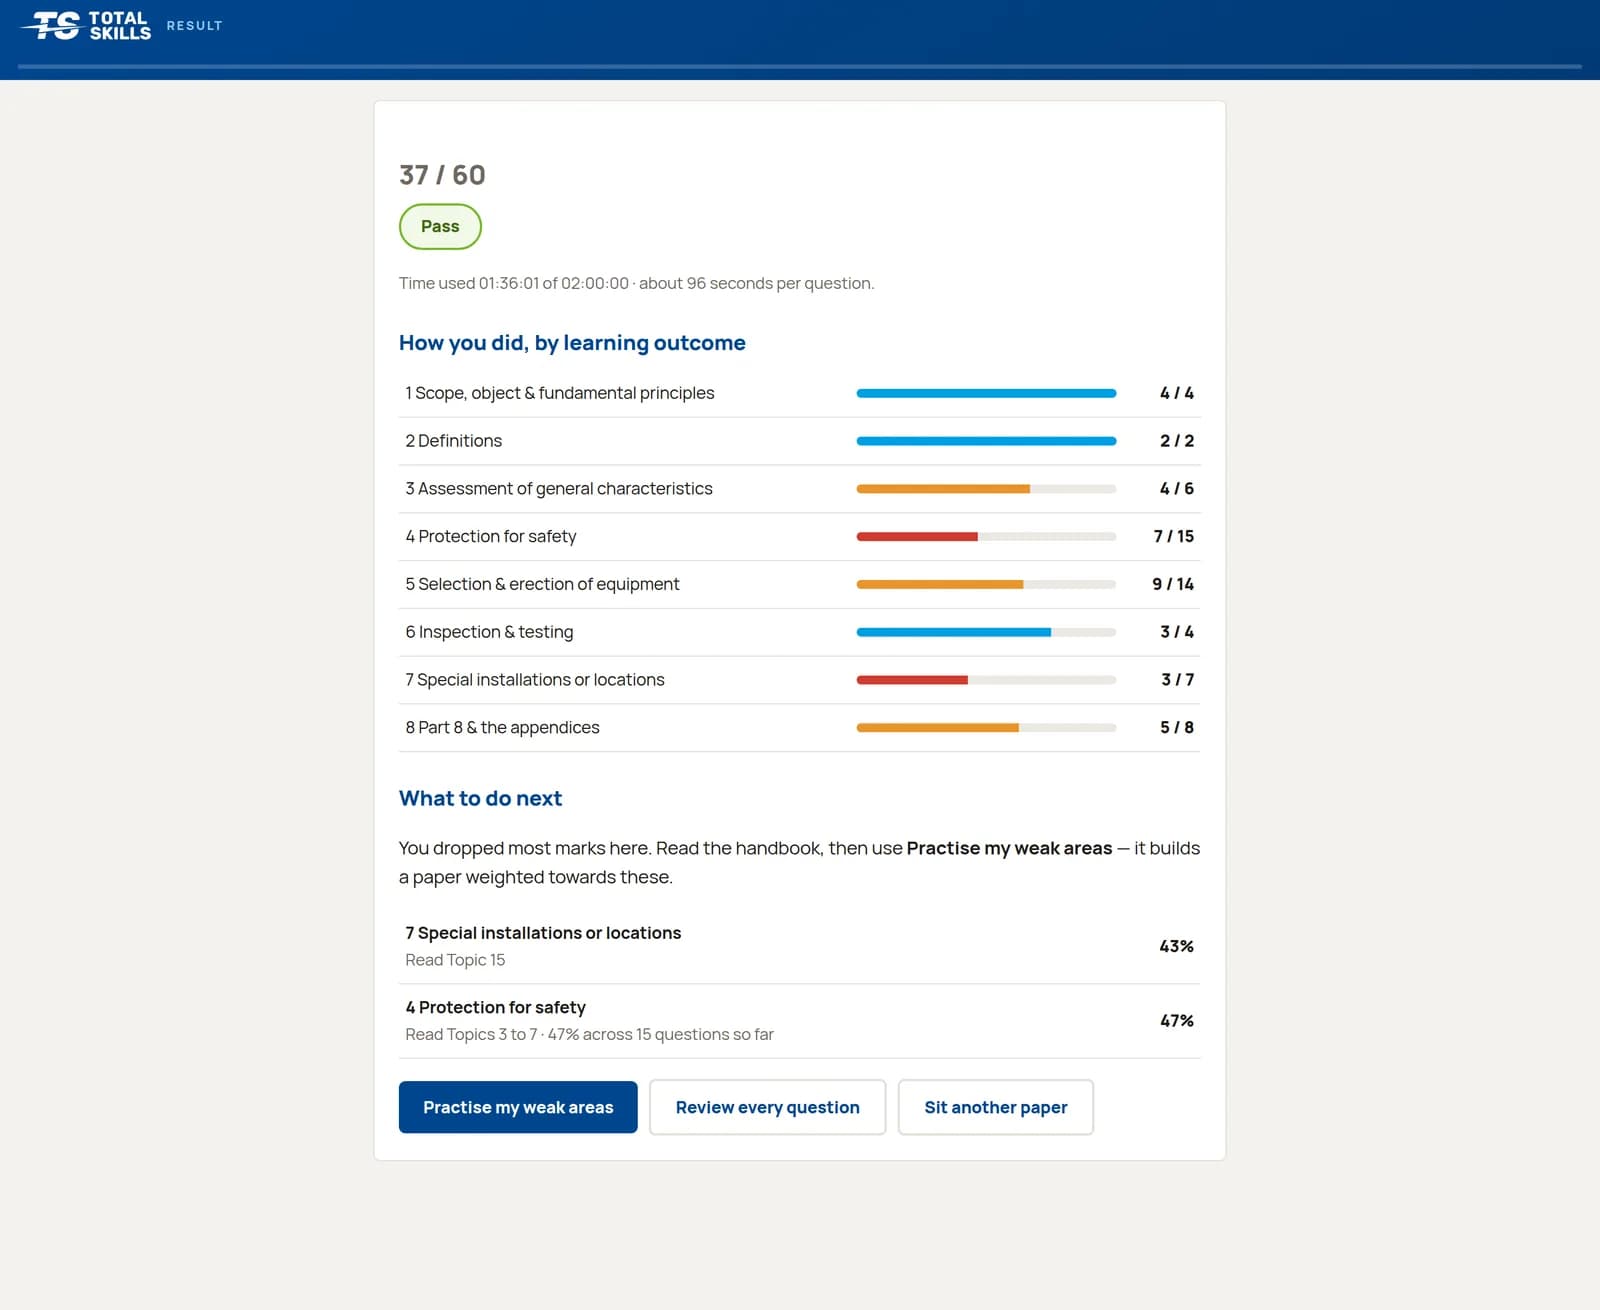Open weak area '4 Protection for safety'

pyautogui.click(x=799, y=1021)
